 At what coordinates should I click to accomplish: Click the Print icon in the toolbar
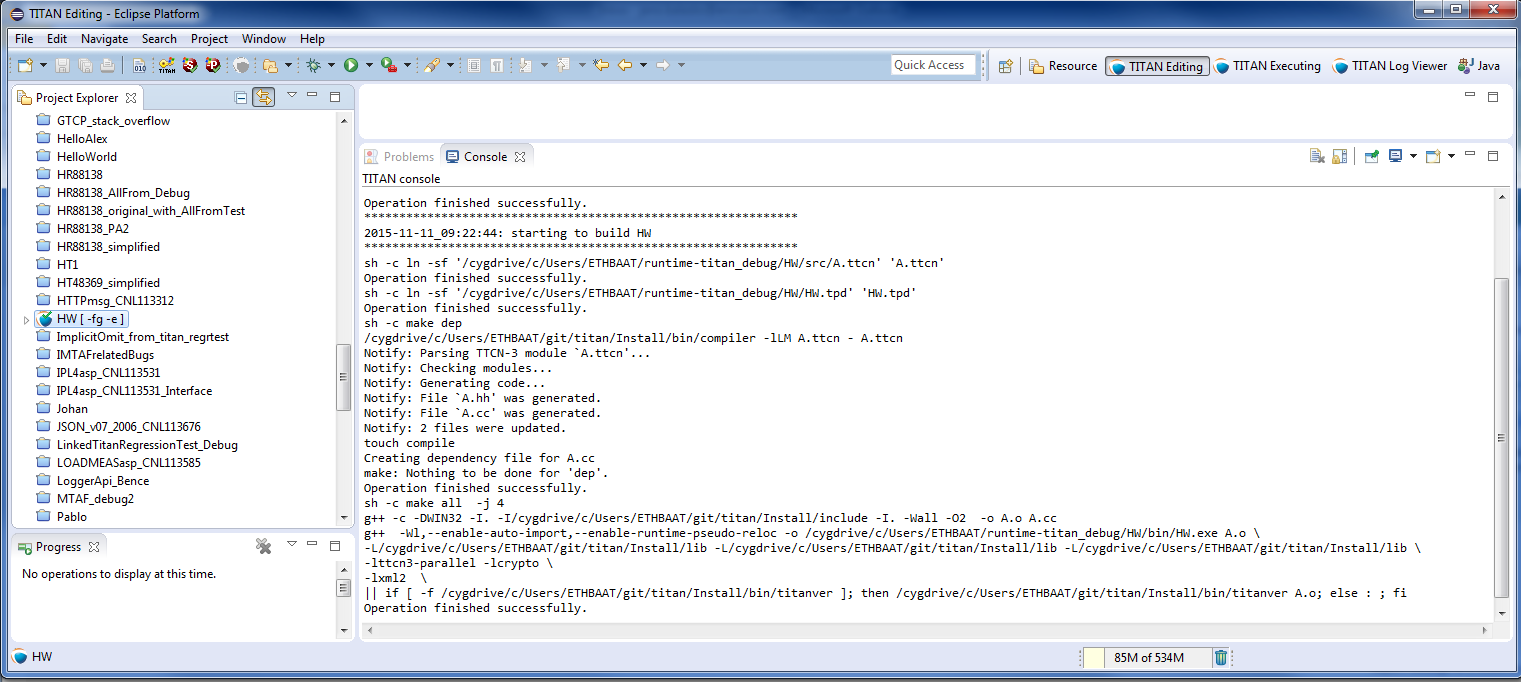click(107, 65)
